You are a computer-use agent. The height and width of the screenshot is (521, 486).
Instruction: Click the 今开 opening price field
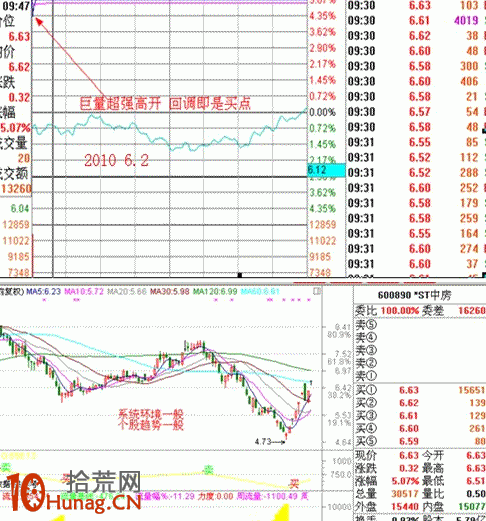pos(454,455)
